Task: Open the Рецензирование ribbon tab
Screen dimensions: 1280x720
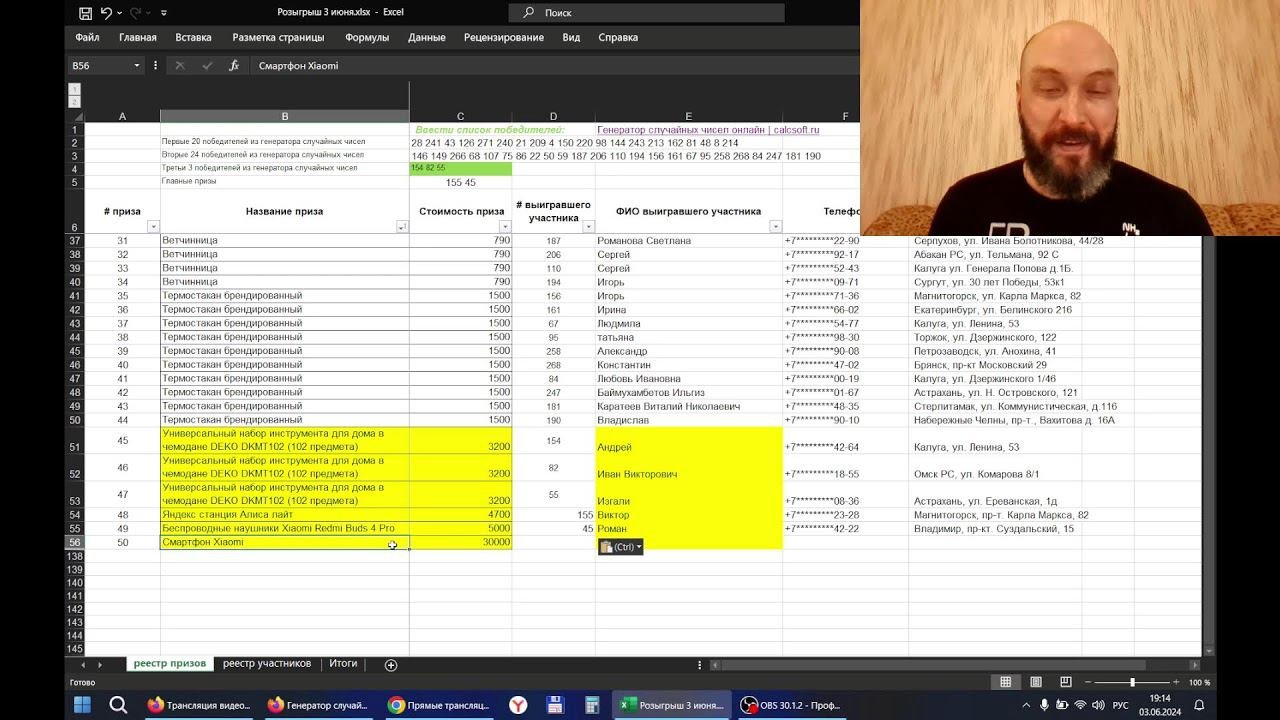Action: [504, 37]
